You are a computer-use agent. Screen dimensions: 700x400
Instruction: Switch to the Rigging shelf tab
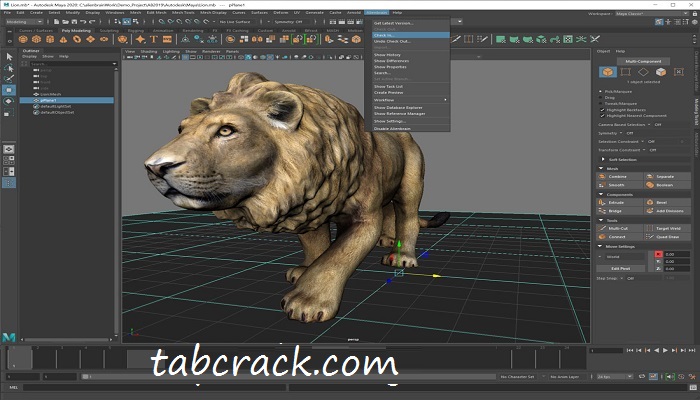[x=136, y=31]
